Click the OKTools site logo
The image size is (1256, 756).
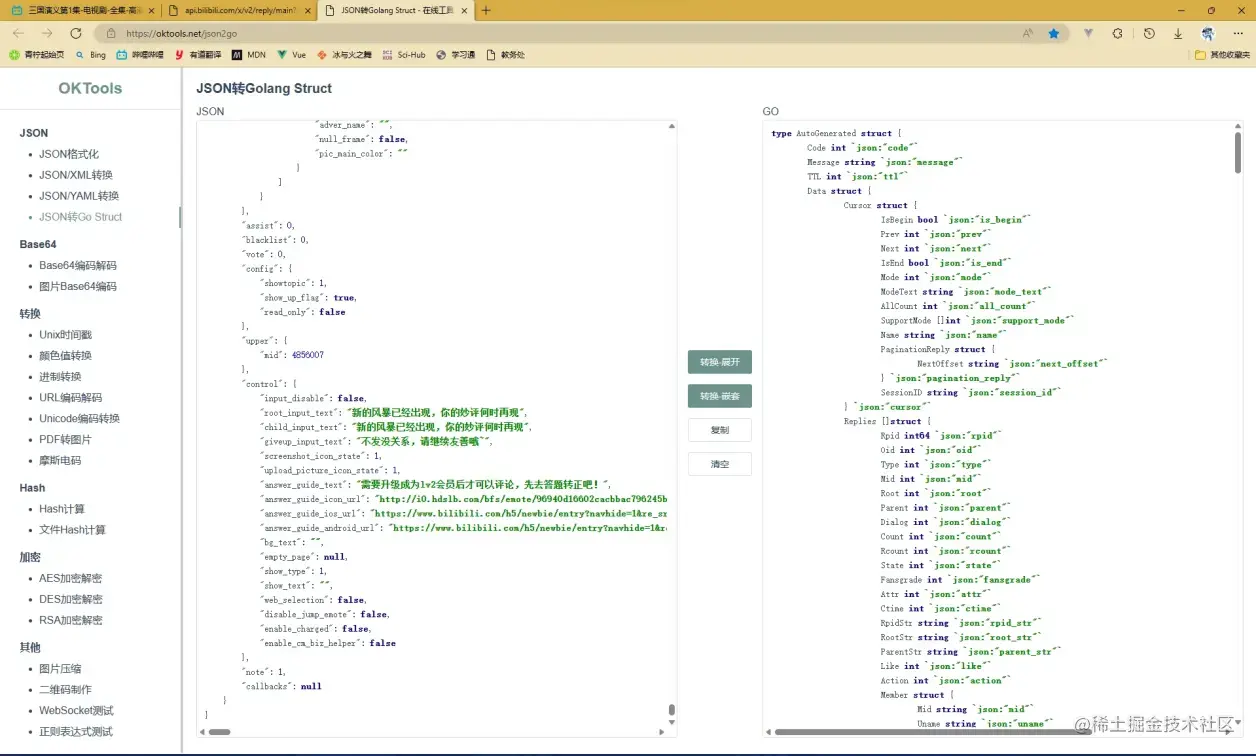pyautogui.click(x=90, y=88)
